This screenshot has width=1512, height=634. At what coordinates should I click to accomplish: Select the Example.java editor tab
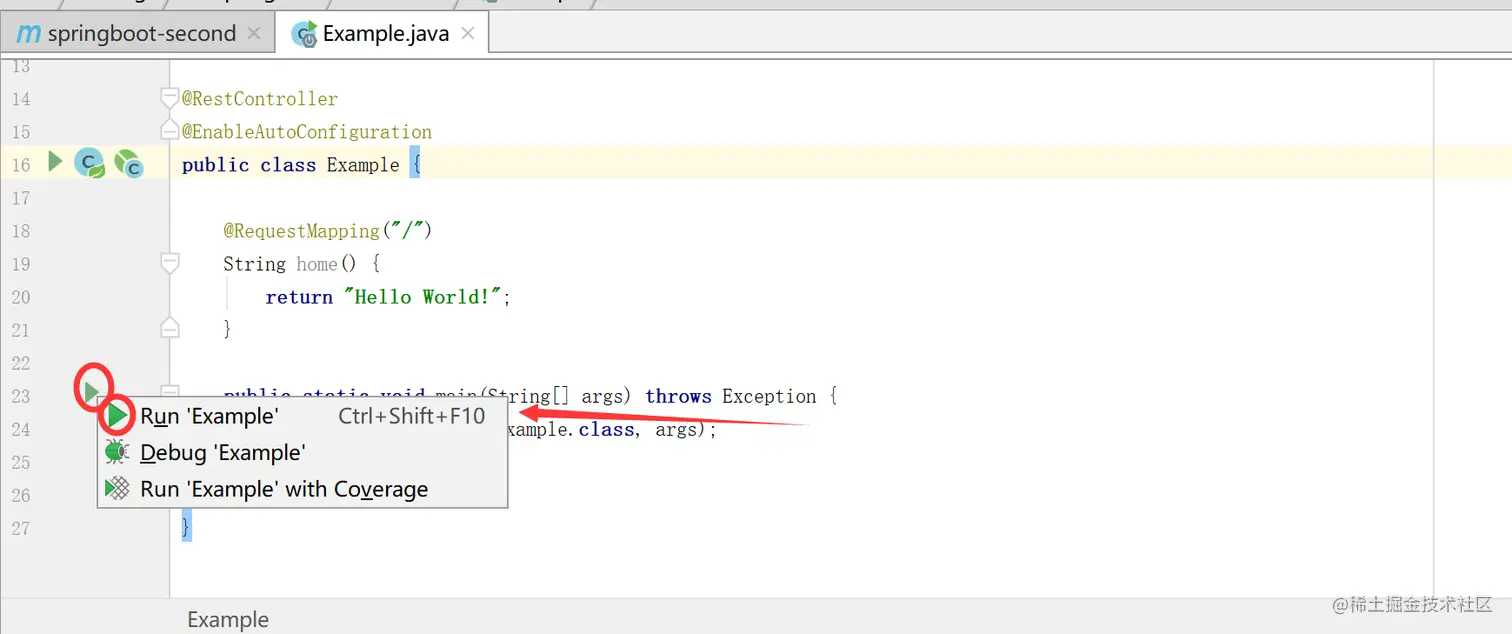click(381, 34)
